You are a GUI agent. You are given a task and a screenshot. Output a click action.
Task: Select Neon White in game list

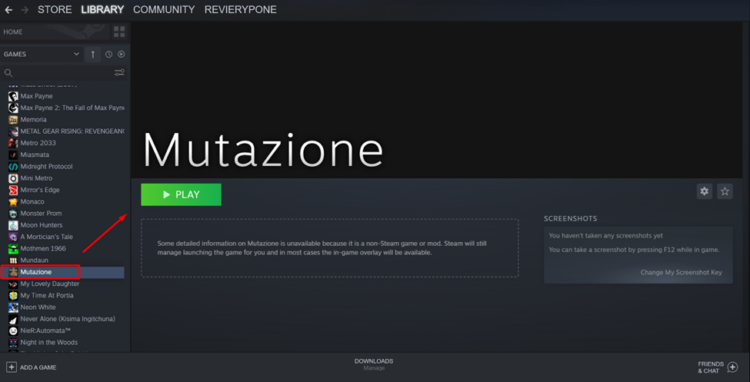pos(66,307)
